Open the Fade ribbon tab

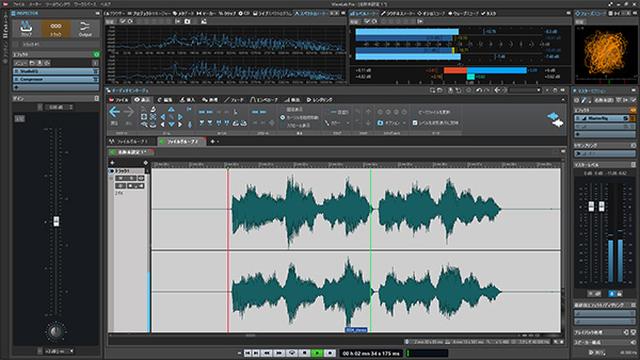[x=233, y=100]
